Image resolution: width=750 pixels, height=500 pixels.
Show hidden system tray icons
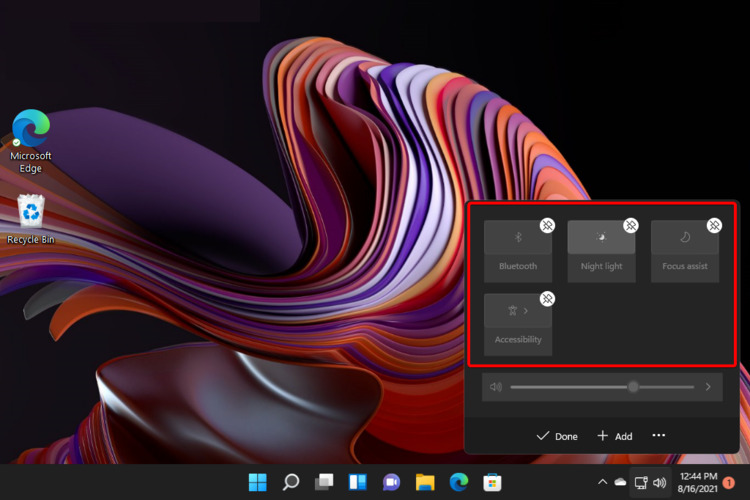[x=602, y=483]
